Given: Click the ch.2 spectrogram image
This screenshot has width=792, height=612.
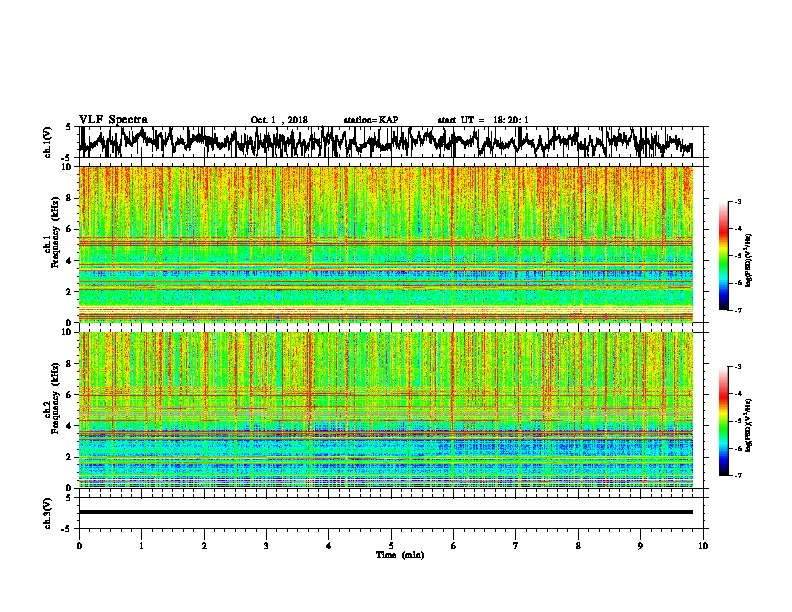Looking at the screenshot, I should (385, 410).
